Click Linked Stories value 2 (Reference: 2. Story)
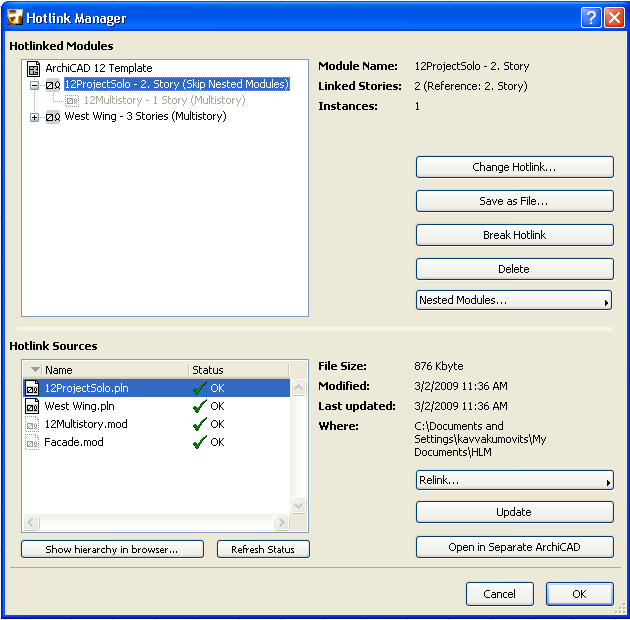The height and width of the screenshot is (620, 630). [471, 86]
